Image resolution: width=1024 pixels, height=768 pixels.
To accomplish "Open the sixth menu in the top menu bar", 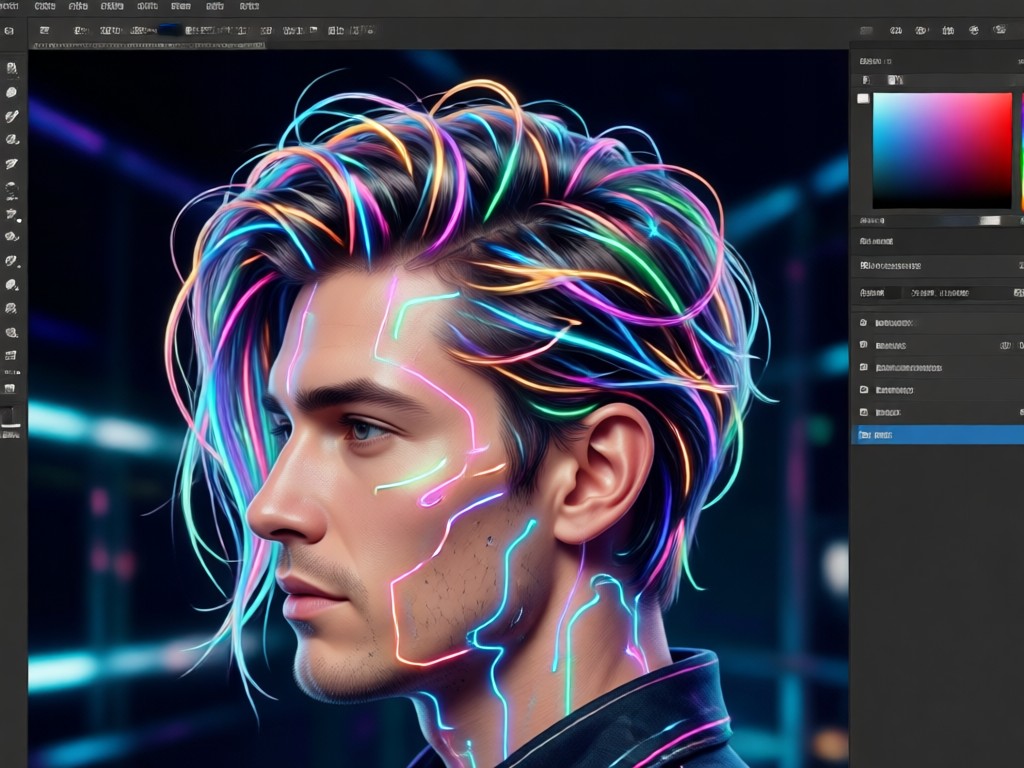I will (181, 6).
